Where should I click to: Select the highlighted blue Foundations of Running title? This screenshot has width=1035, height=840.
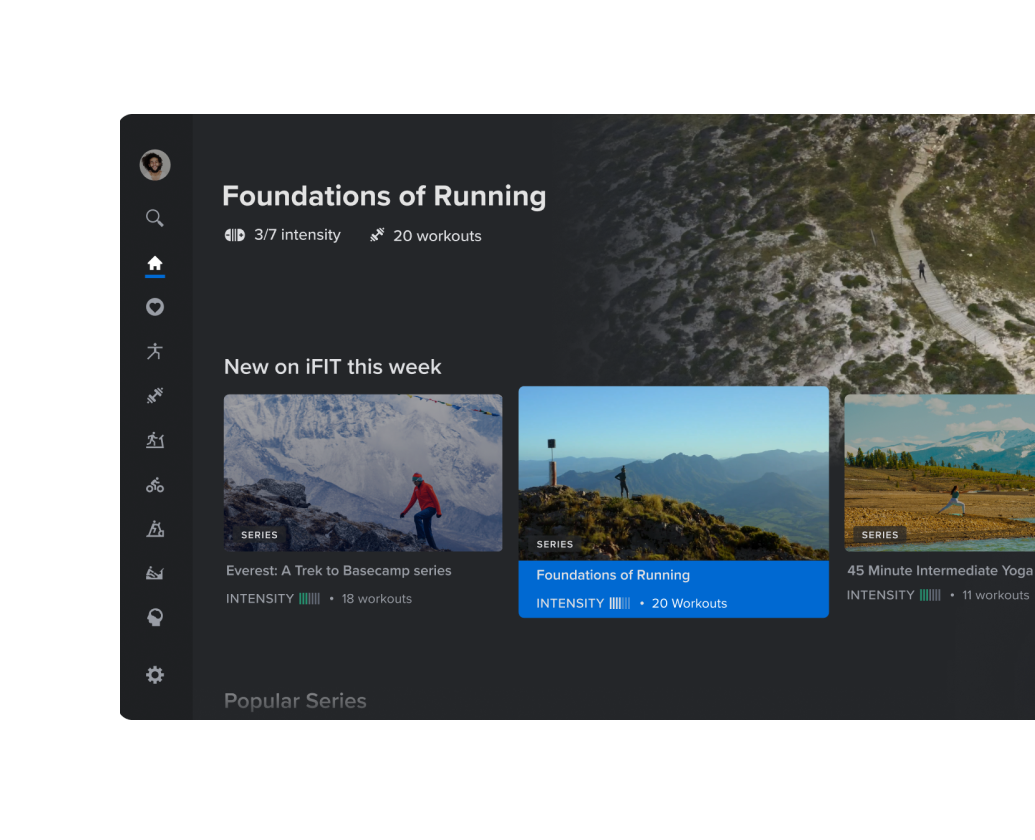613,575
